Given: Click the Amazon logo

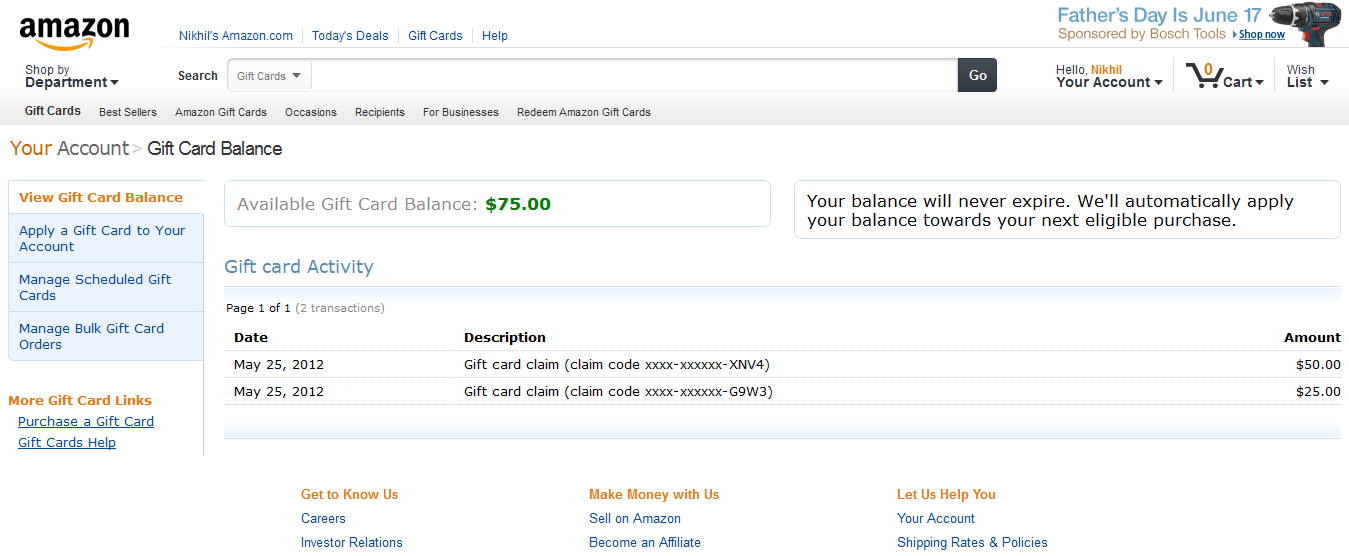Looking at the screenshot, I should pos(74,33).
